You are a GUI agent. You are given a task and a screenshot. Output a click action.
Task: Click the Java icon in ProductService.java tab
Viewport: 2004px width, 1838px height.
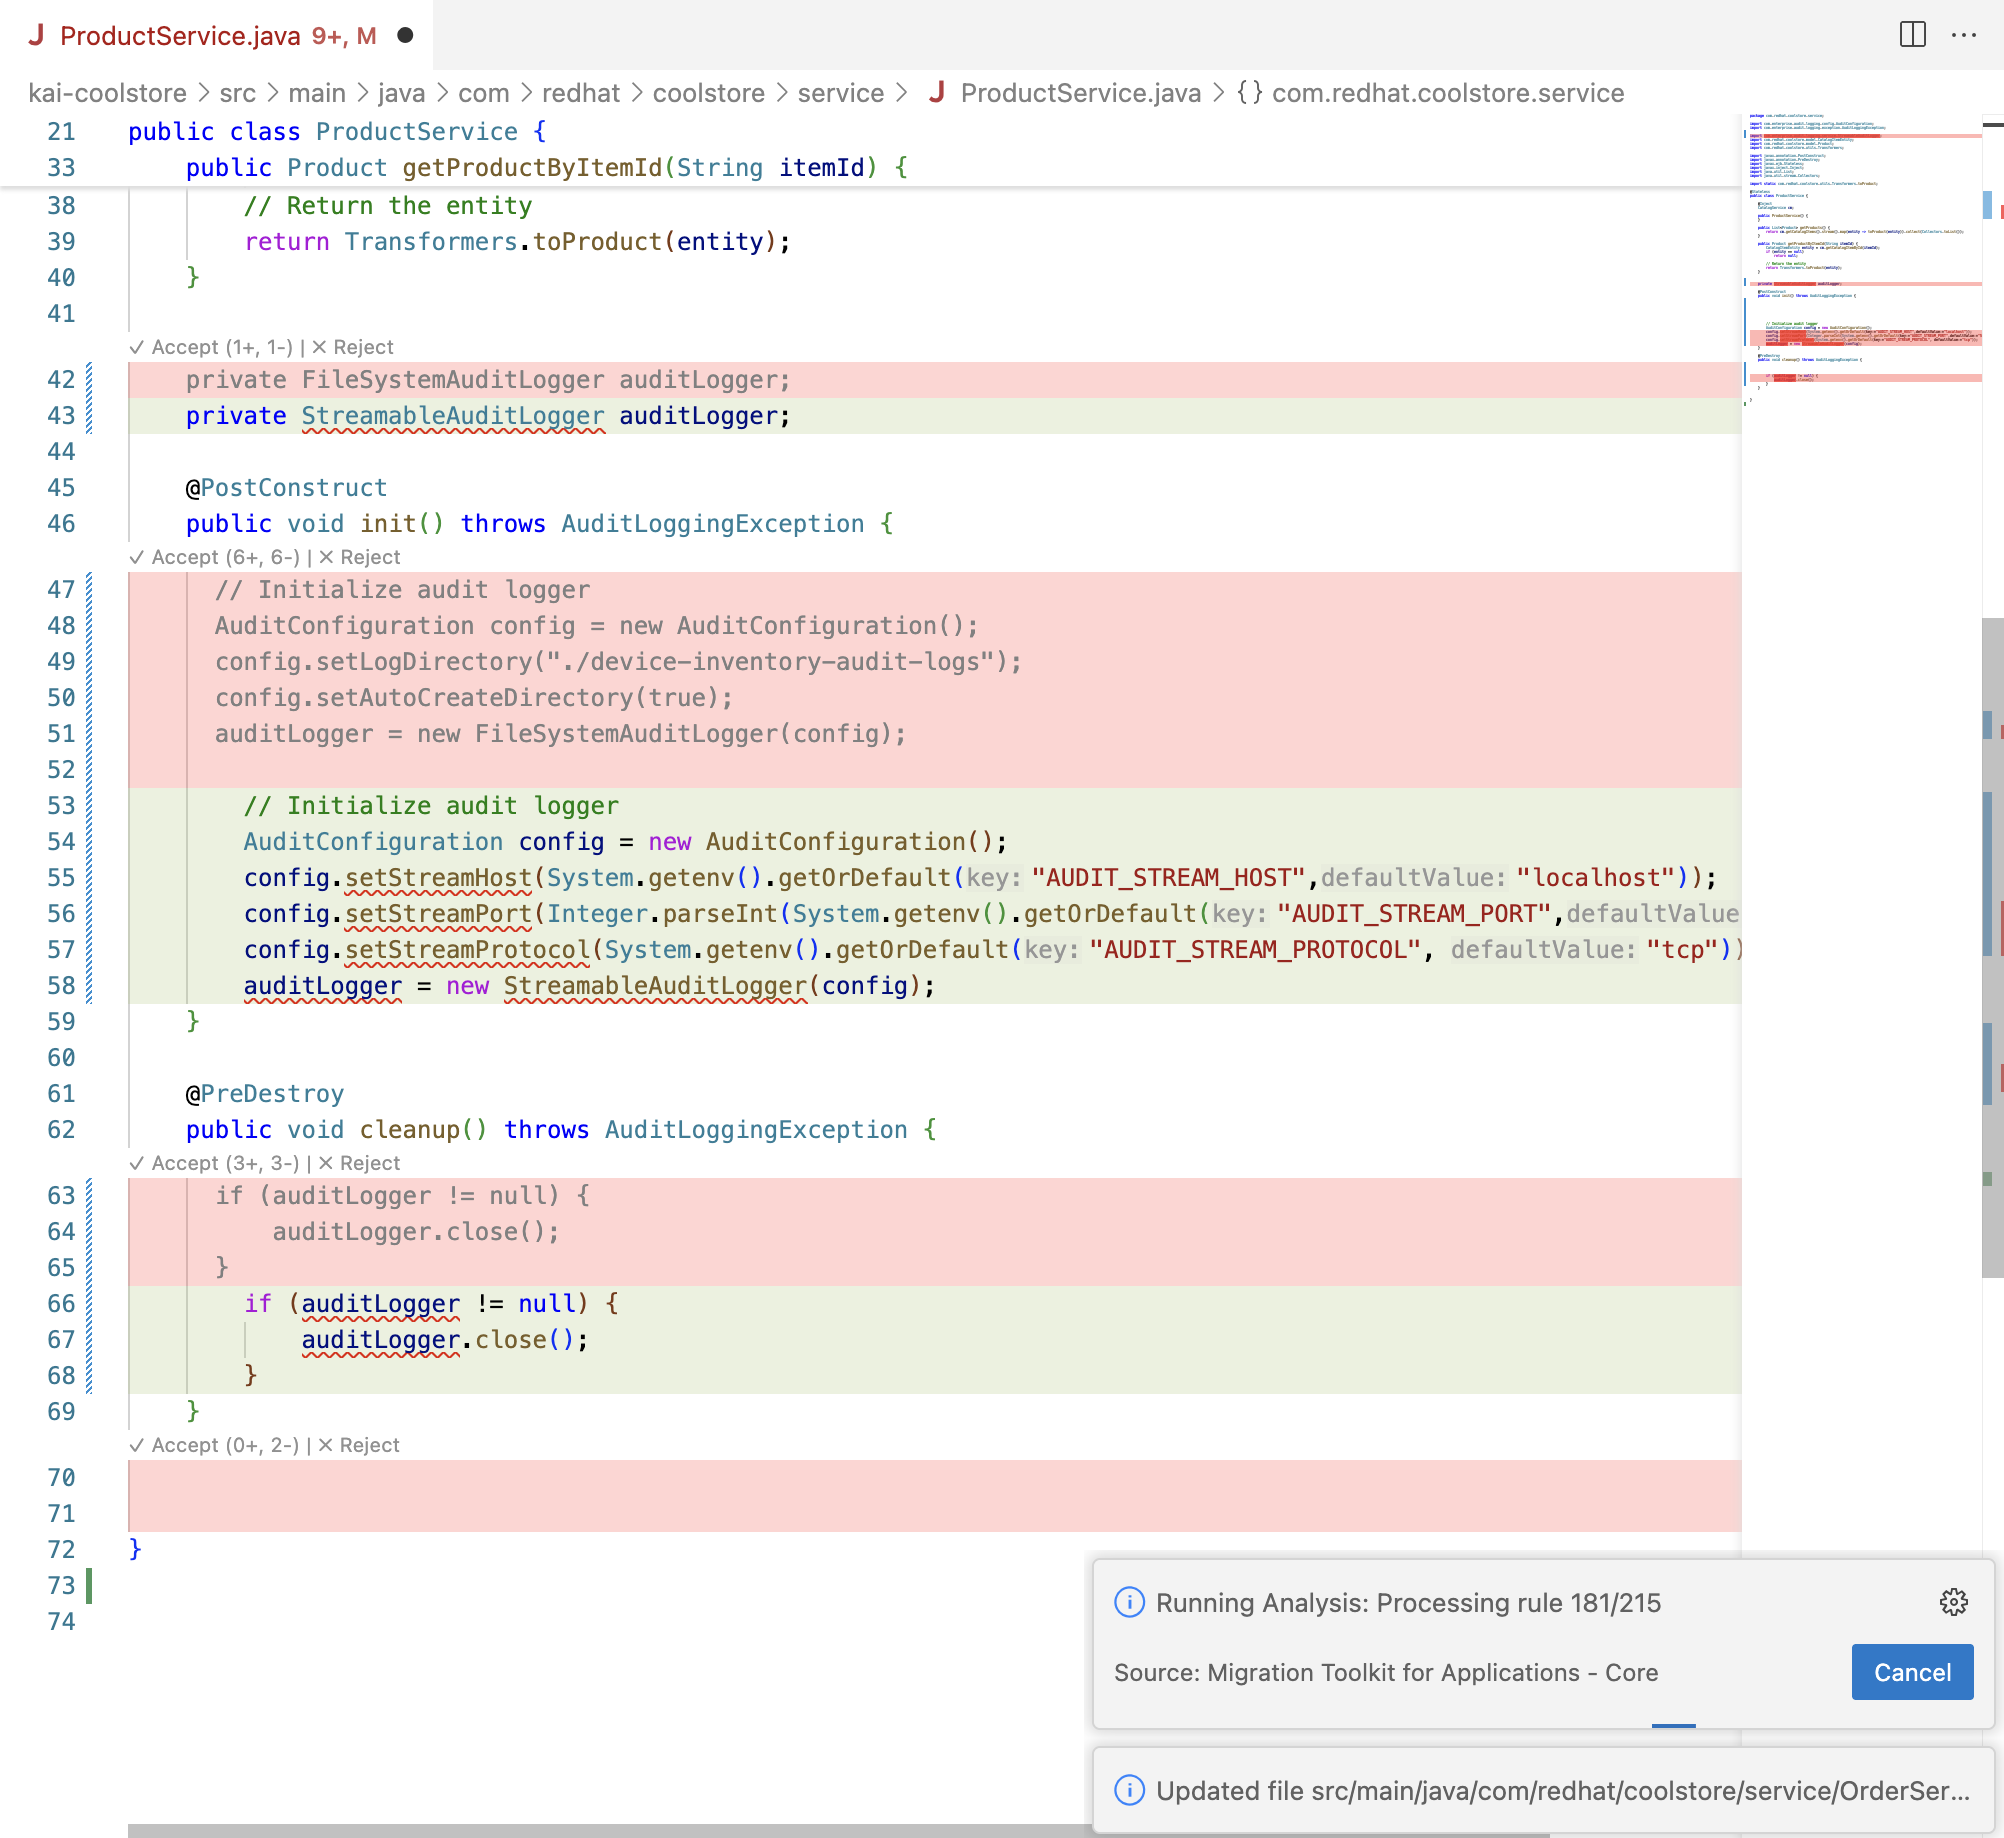pos(36,35)
